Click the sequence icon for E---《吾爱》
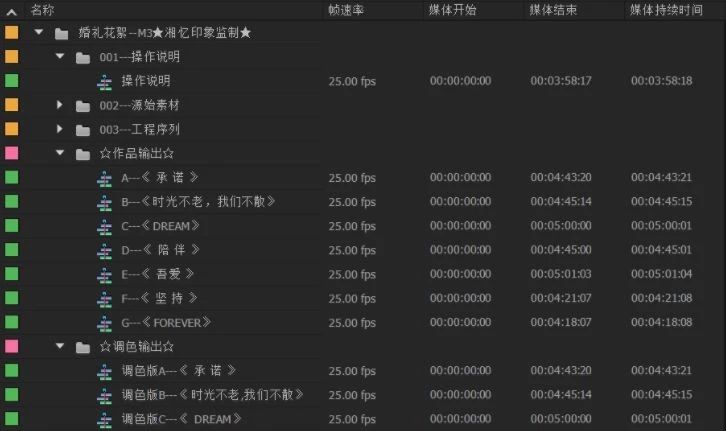 pyautogui.click(x=105, y=275)
